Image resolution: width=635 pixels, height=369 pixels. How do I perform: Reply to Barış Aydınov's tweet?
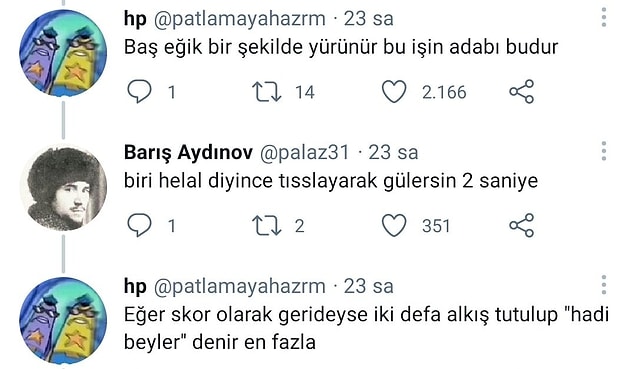(139, 225)
